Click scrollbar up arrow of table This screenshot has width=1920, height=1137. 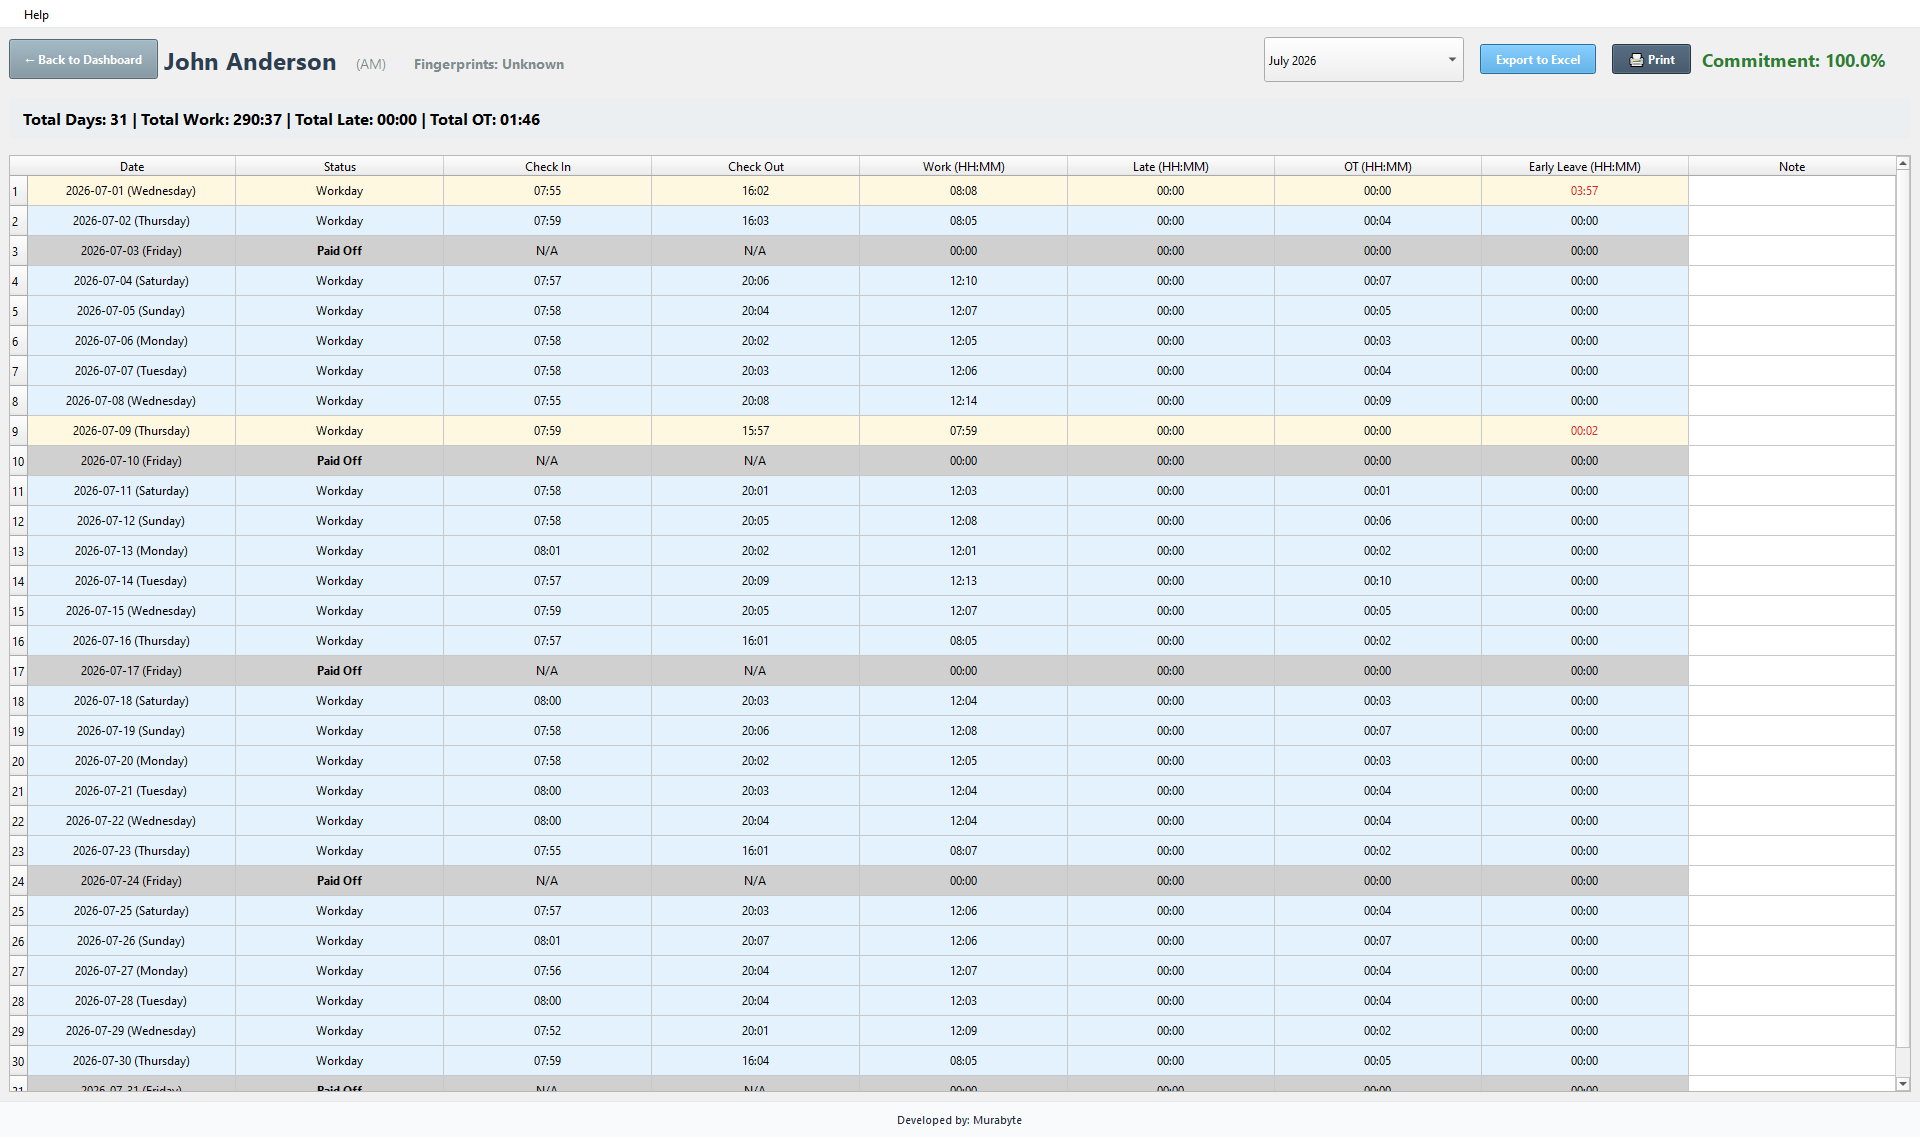click(1903, 163)
